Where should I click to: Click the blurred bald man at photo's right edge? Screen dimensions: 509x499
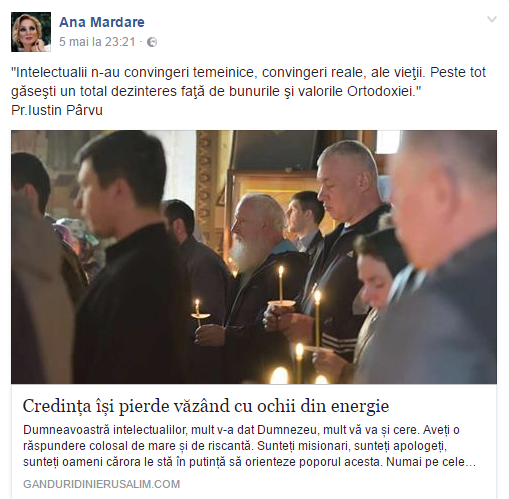coord(443,260)
